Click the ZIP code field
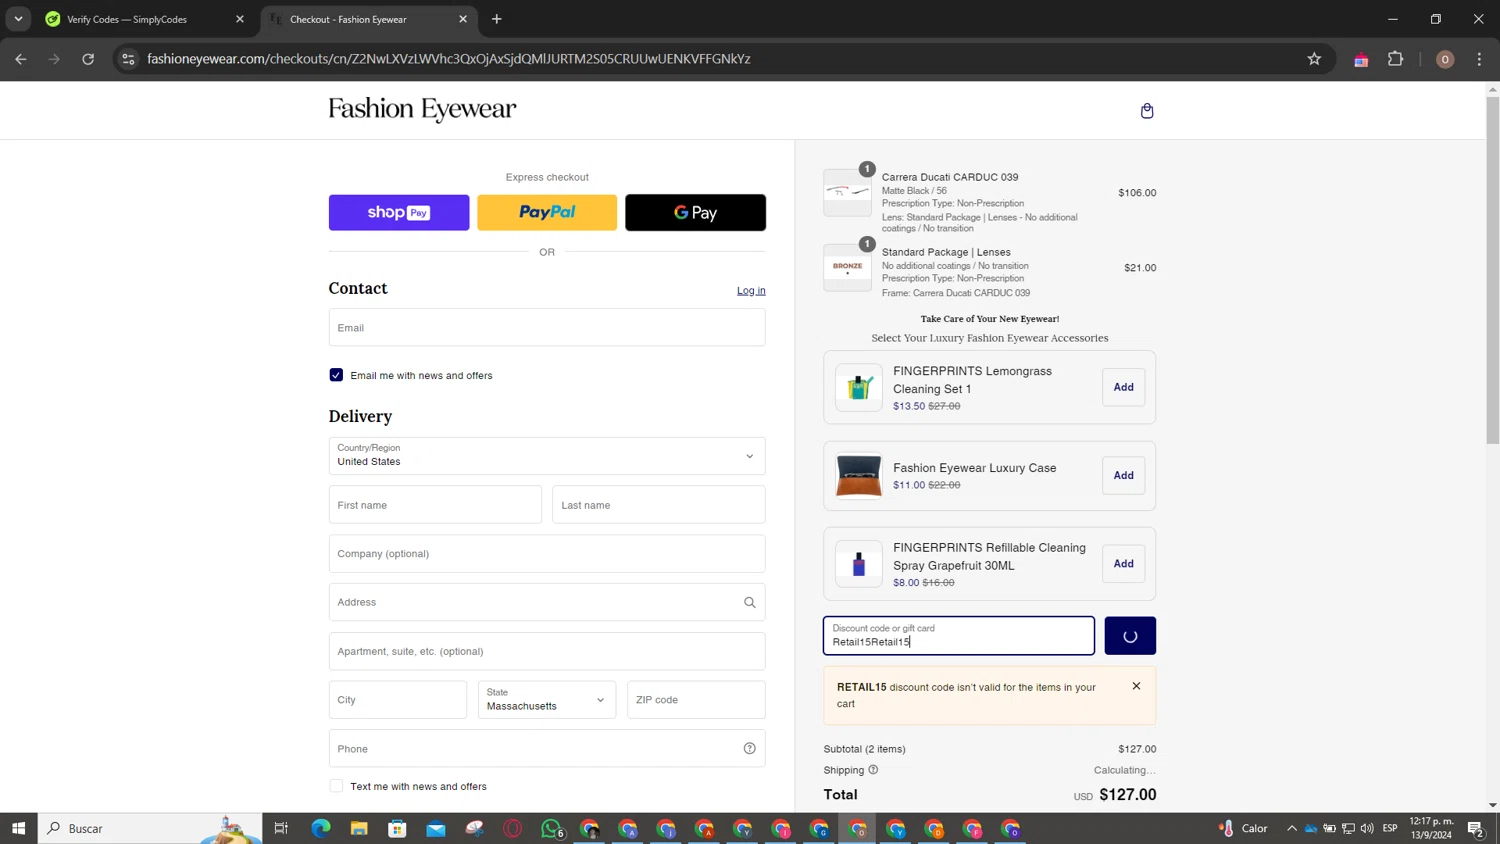Image resolution: width=1500 pixels, height=844 pixels. (x=696, y=700)
